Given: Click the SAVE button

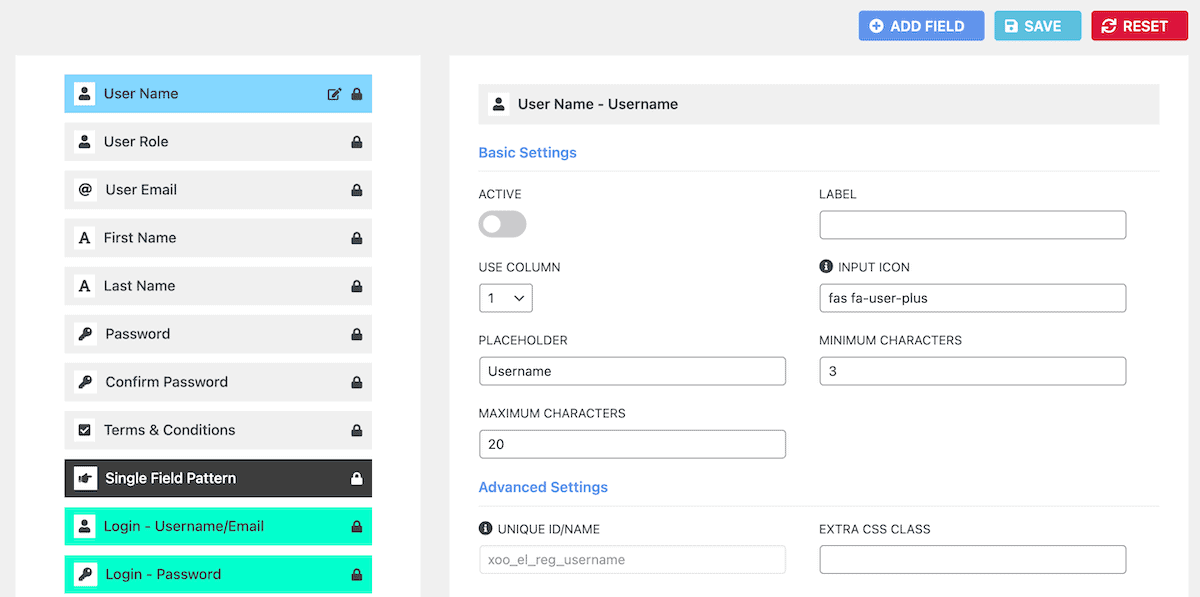Looking at the screenshot, I should pos(1037,25).
